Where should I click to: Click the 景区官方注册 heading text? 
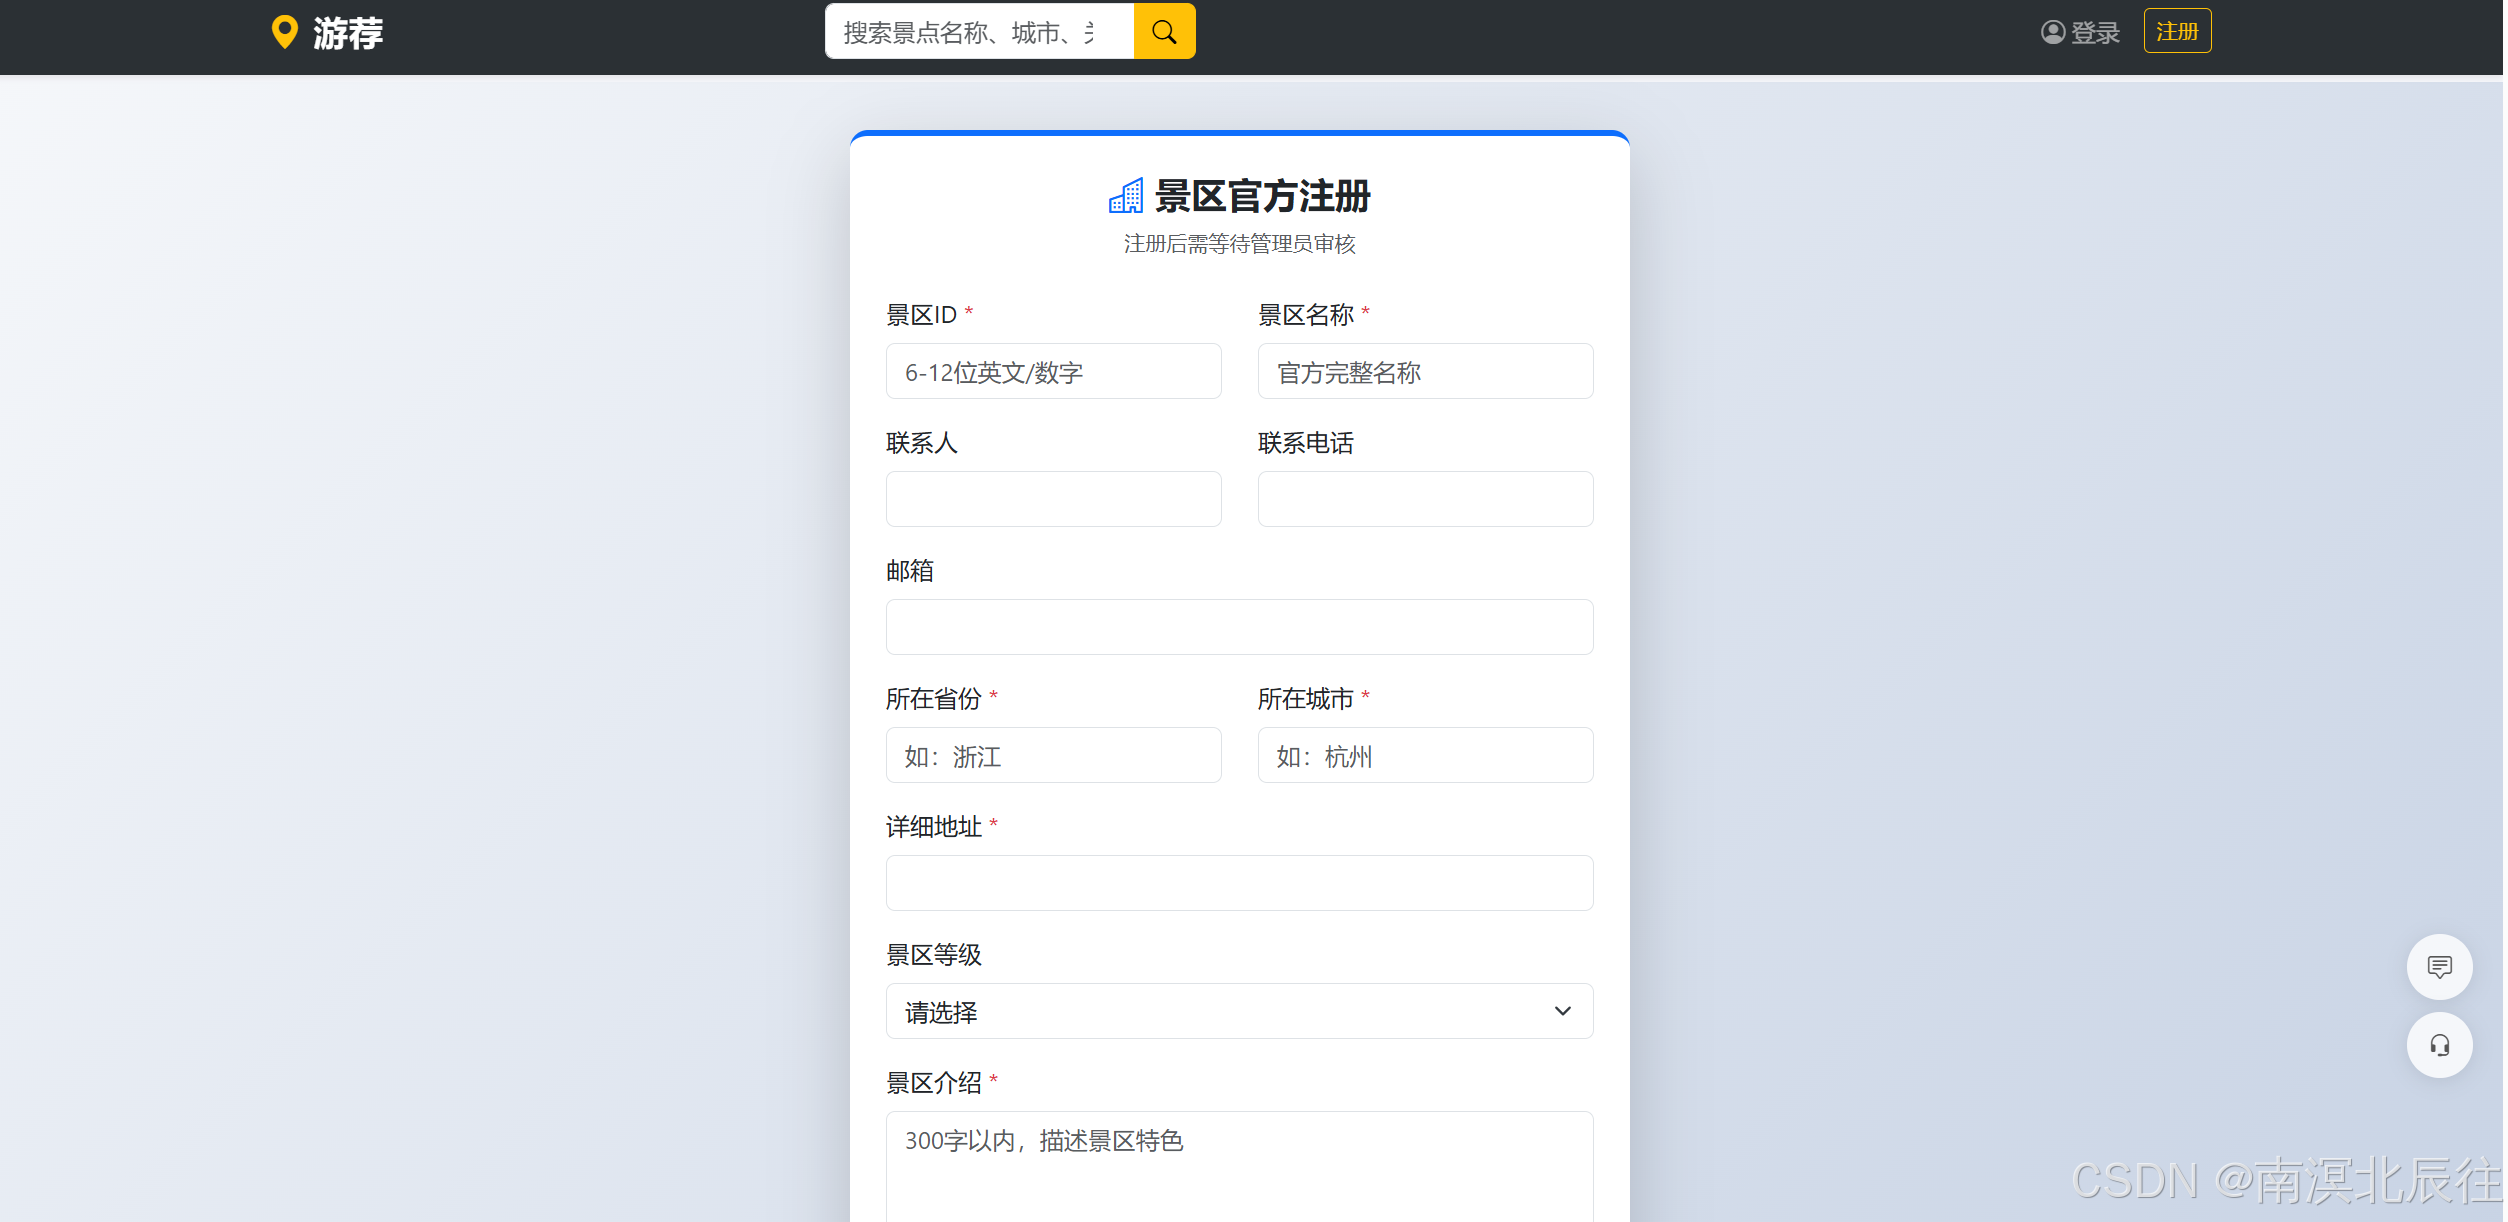tap(1262, 196)
